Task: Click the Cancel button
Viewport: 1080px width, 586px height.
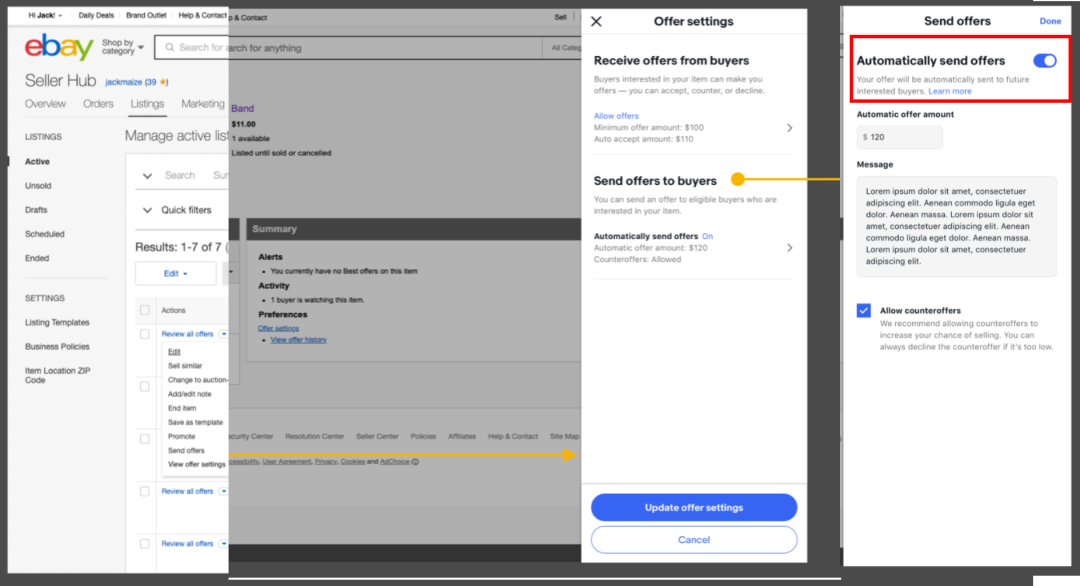Action: coord(693,540)
